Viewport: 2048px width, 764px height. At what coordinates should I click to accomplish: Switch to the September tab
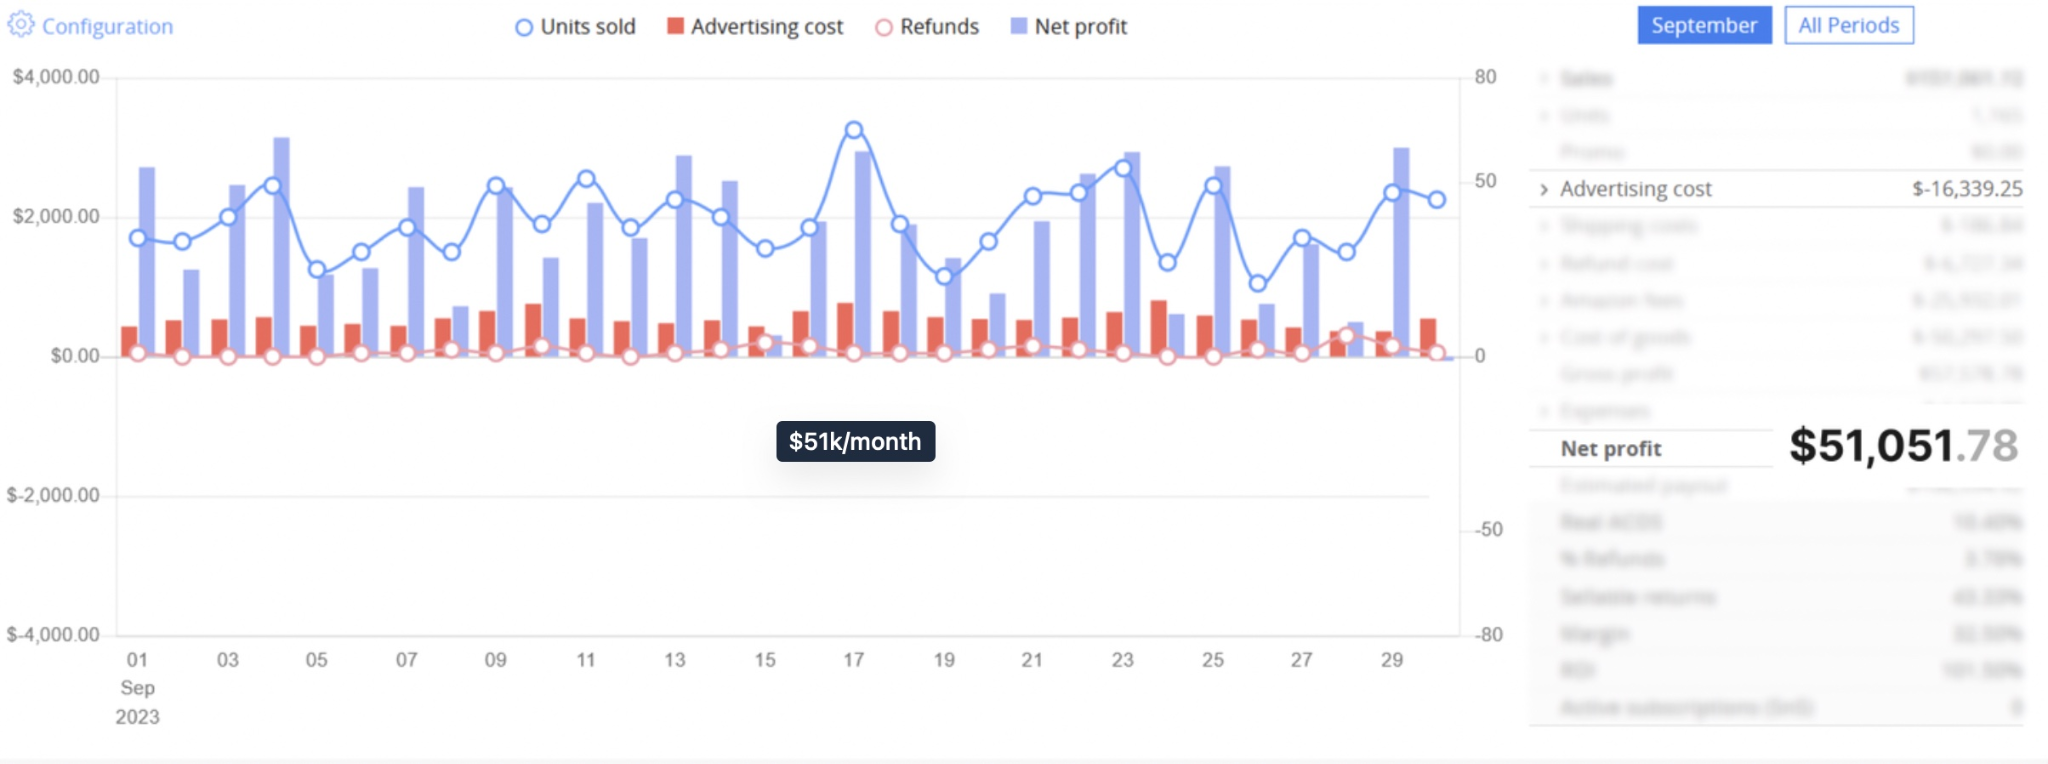pos(1704,25)
